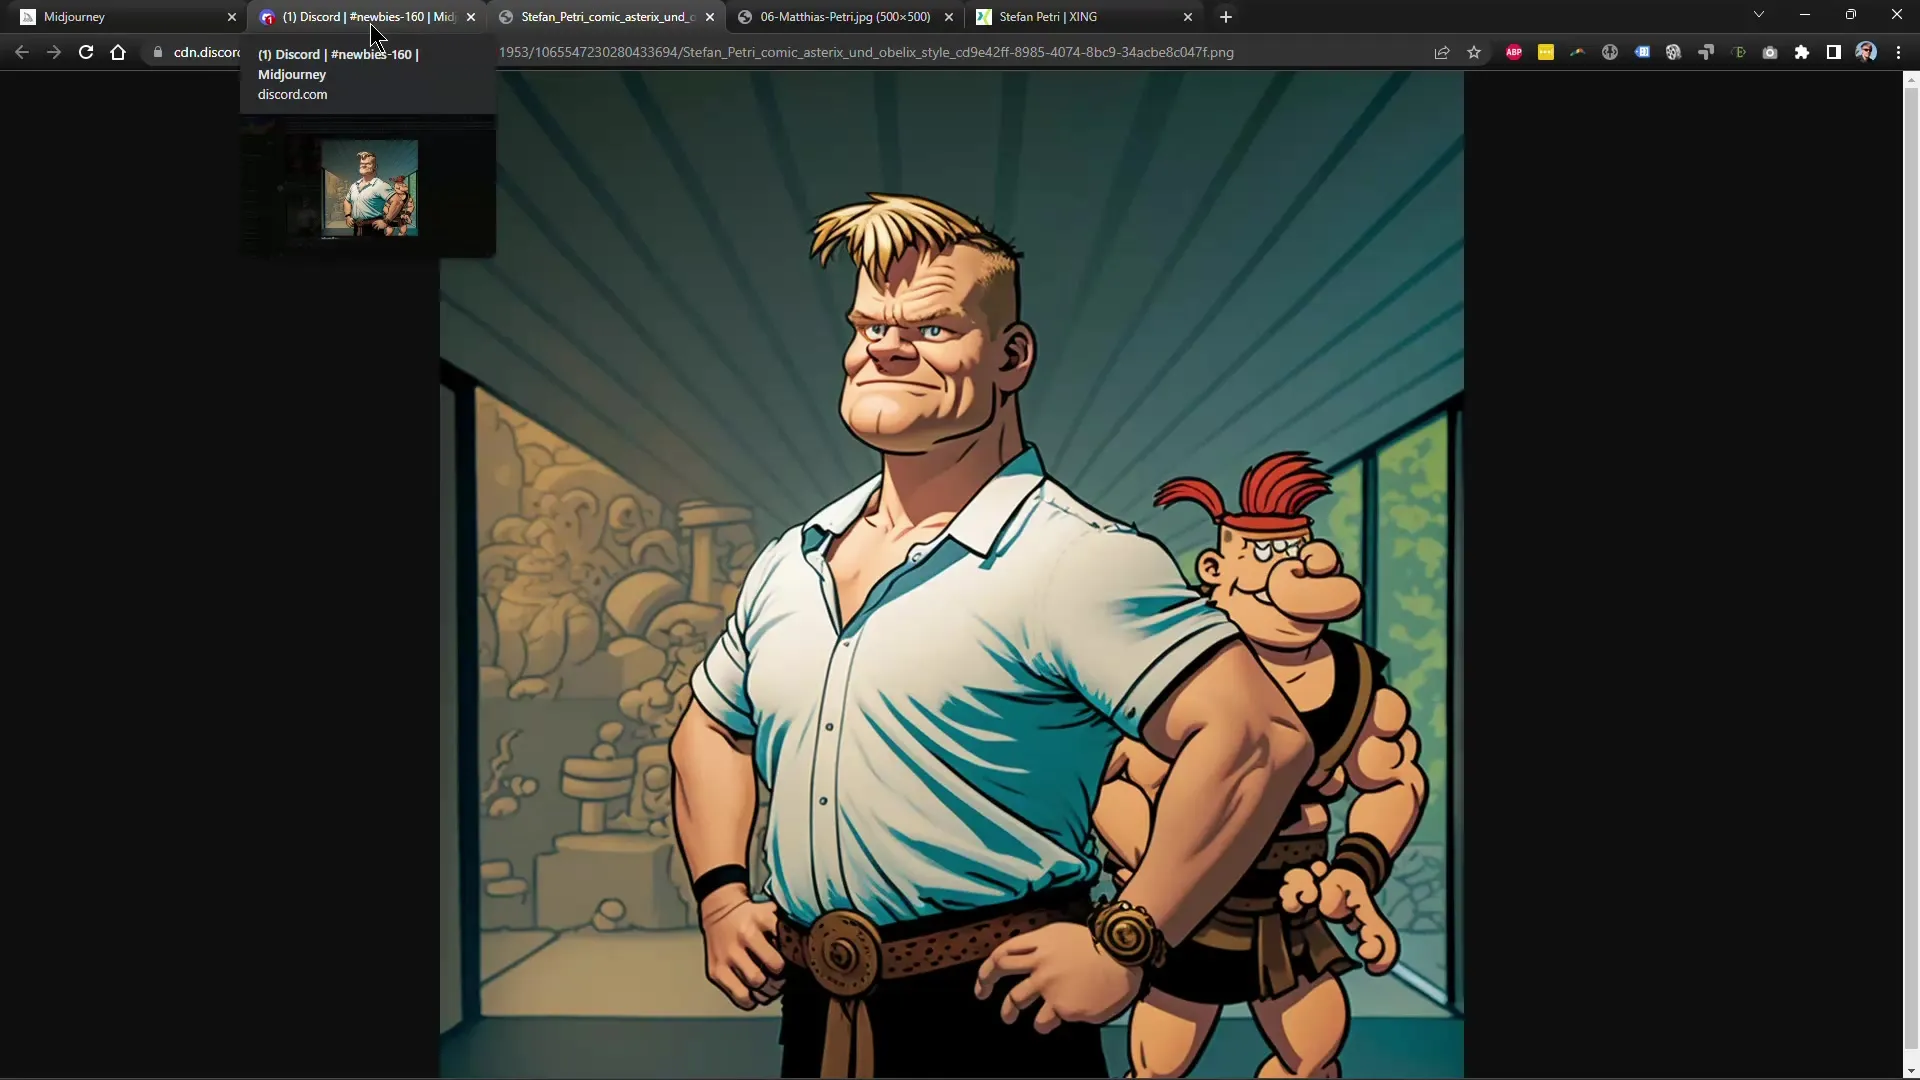The height and width of the screenshot is (1080, 1920).
Task: Open the Chrome profile avatar menu
Action: (x=1866, y=52)
